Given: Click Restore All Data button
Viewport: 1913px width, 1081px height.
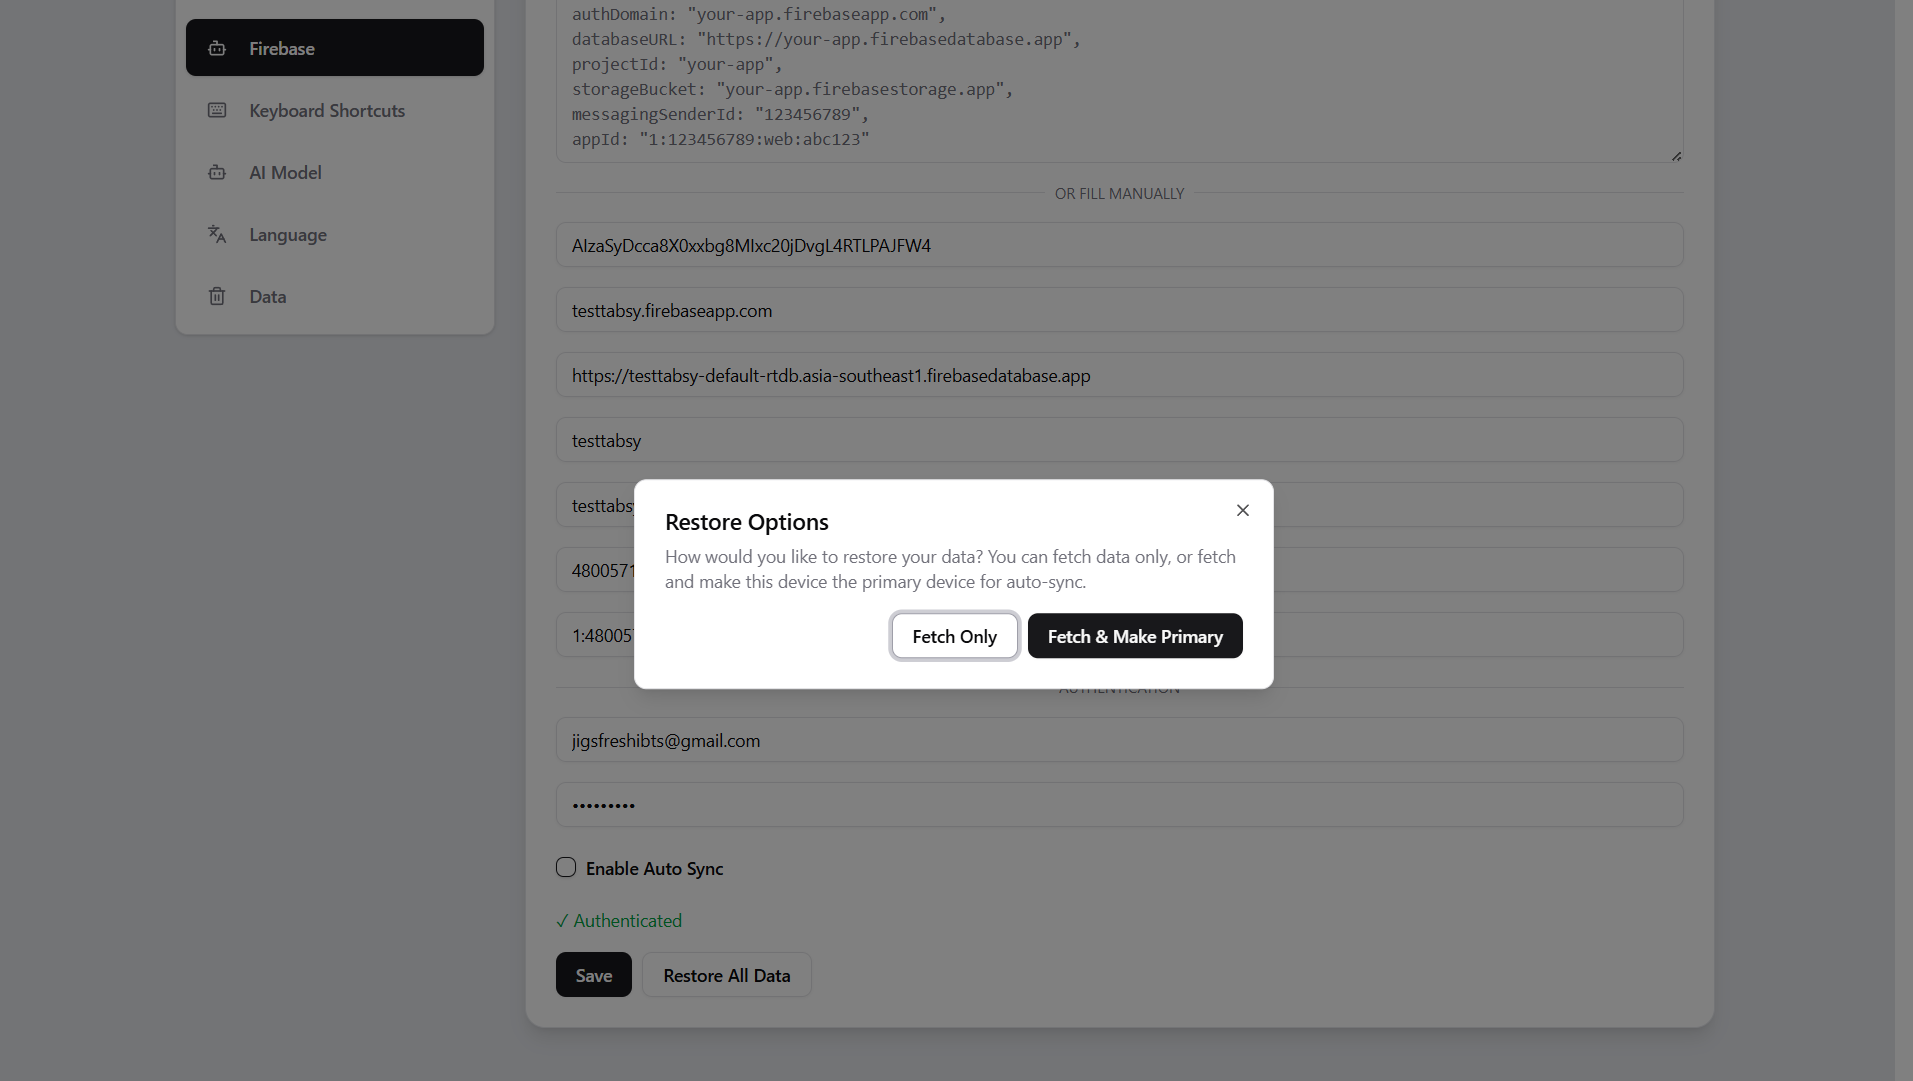Looking at the screenshot, I should pyautogui.click(x=727, y=975).
